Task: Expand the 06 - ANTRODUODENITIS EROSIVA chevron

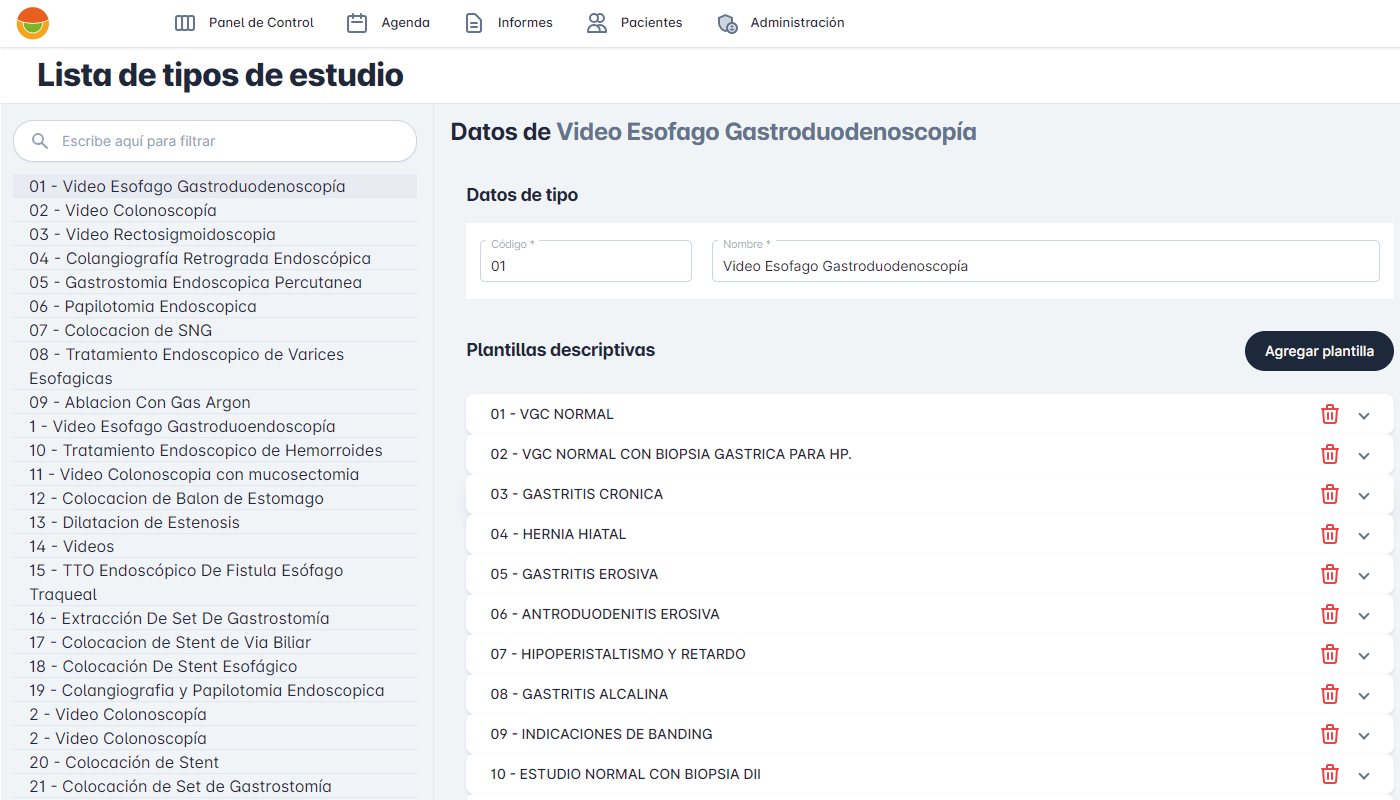Action: click(1364, 615)
